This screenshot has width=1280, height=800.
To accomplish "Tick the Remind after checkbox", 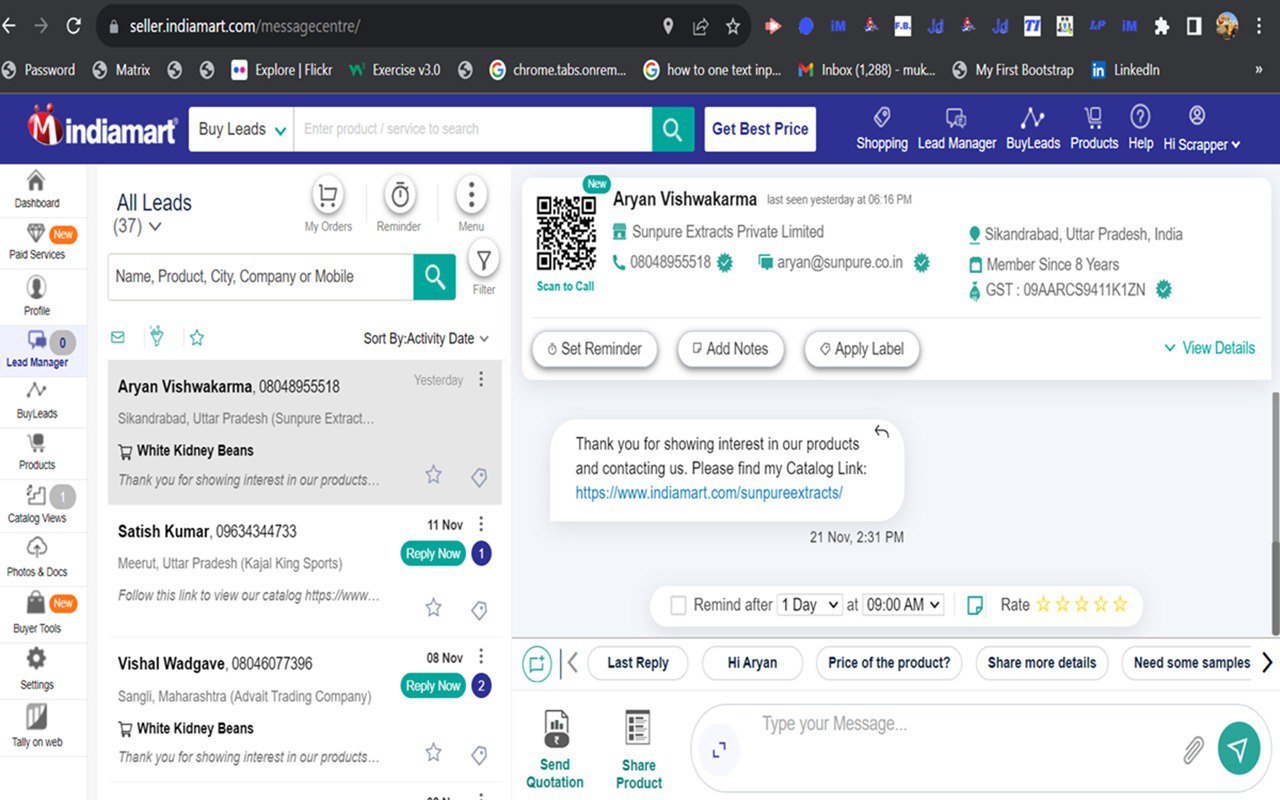I will (678, 605).
